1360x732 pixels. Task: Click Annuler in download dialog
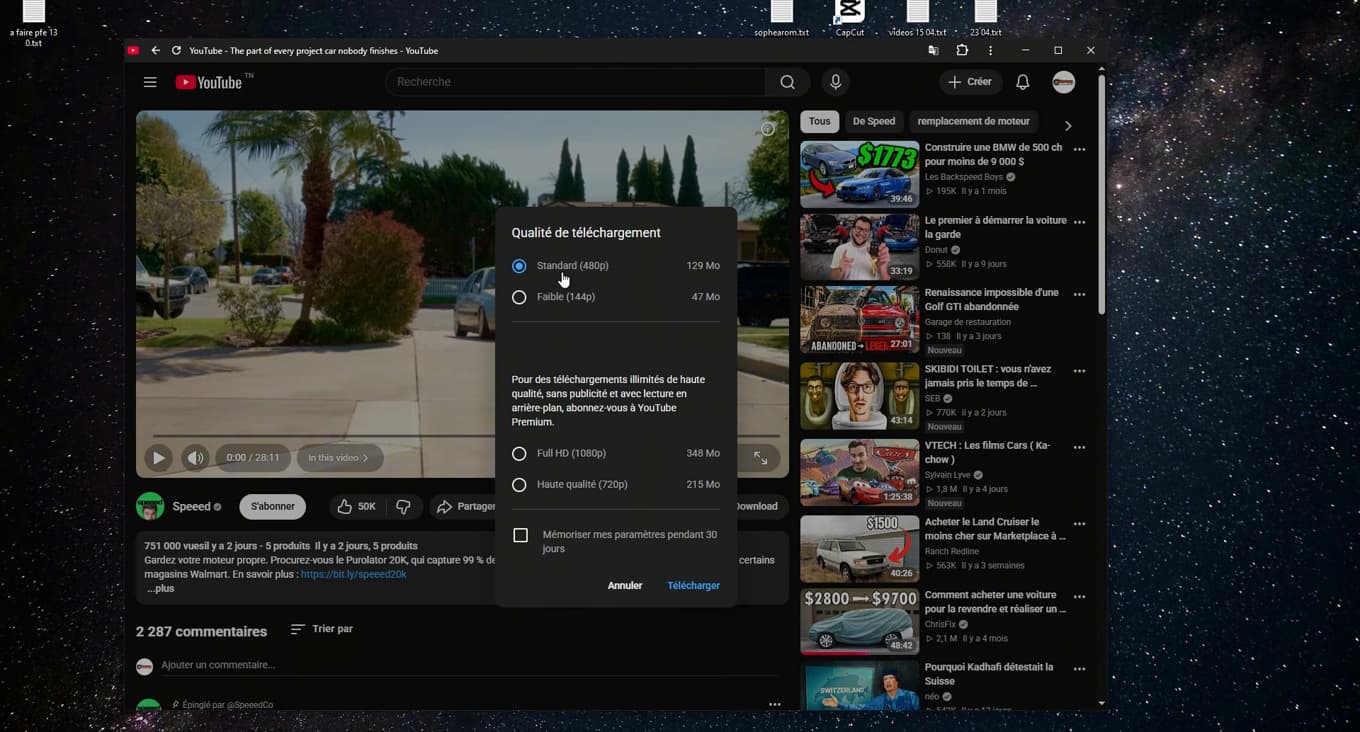click(x=625, y=586)
